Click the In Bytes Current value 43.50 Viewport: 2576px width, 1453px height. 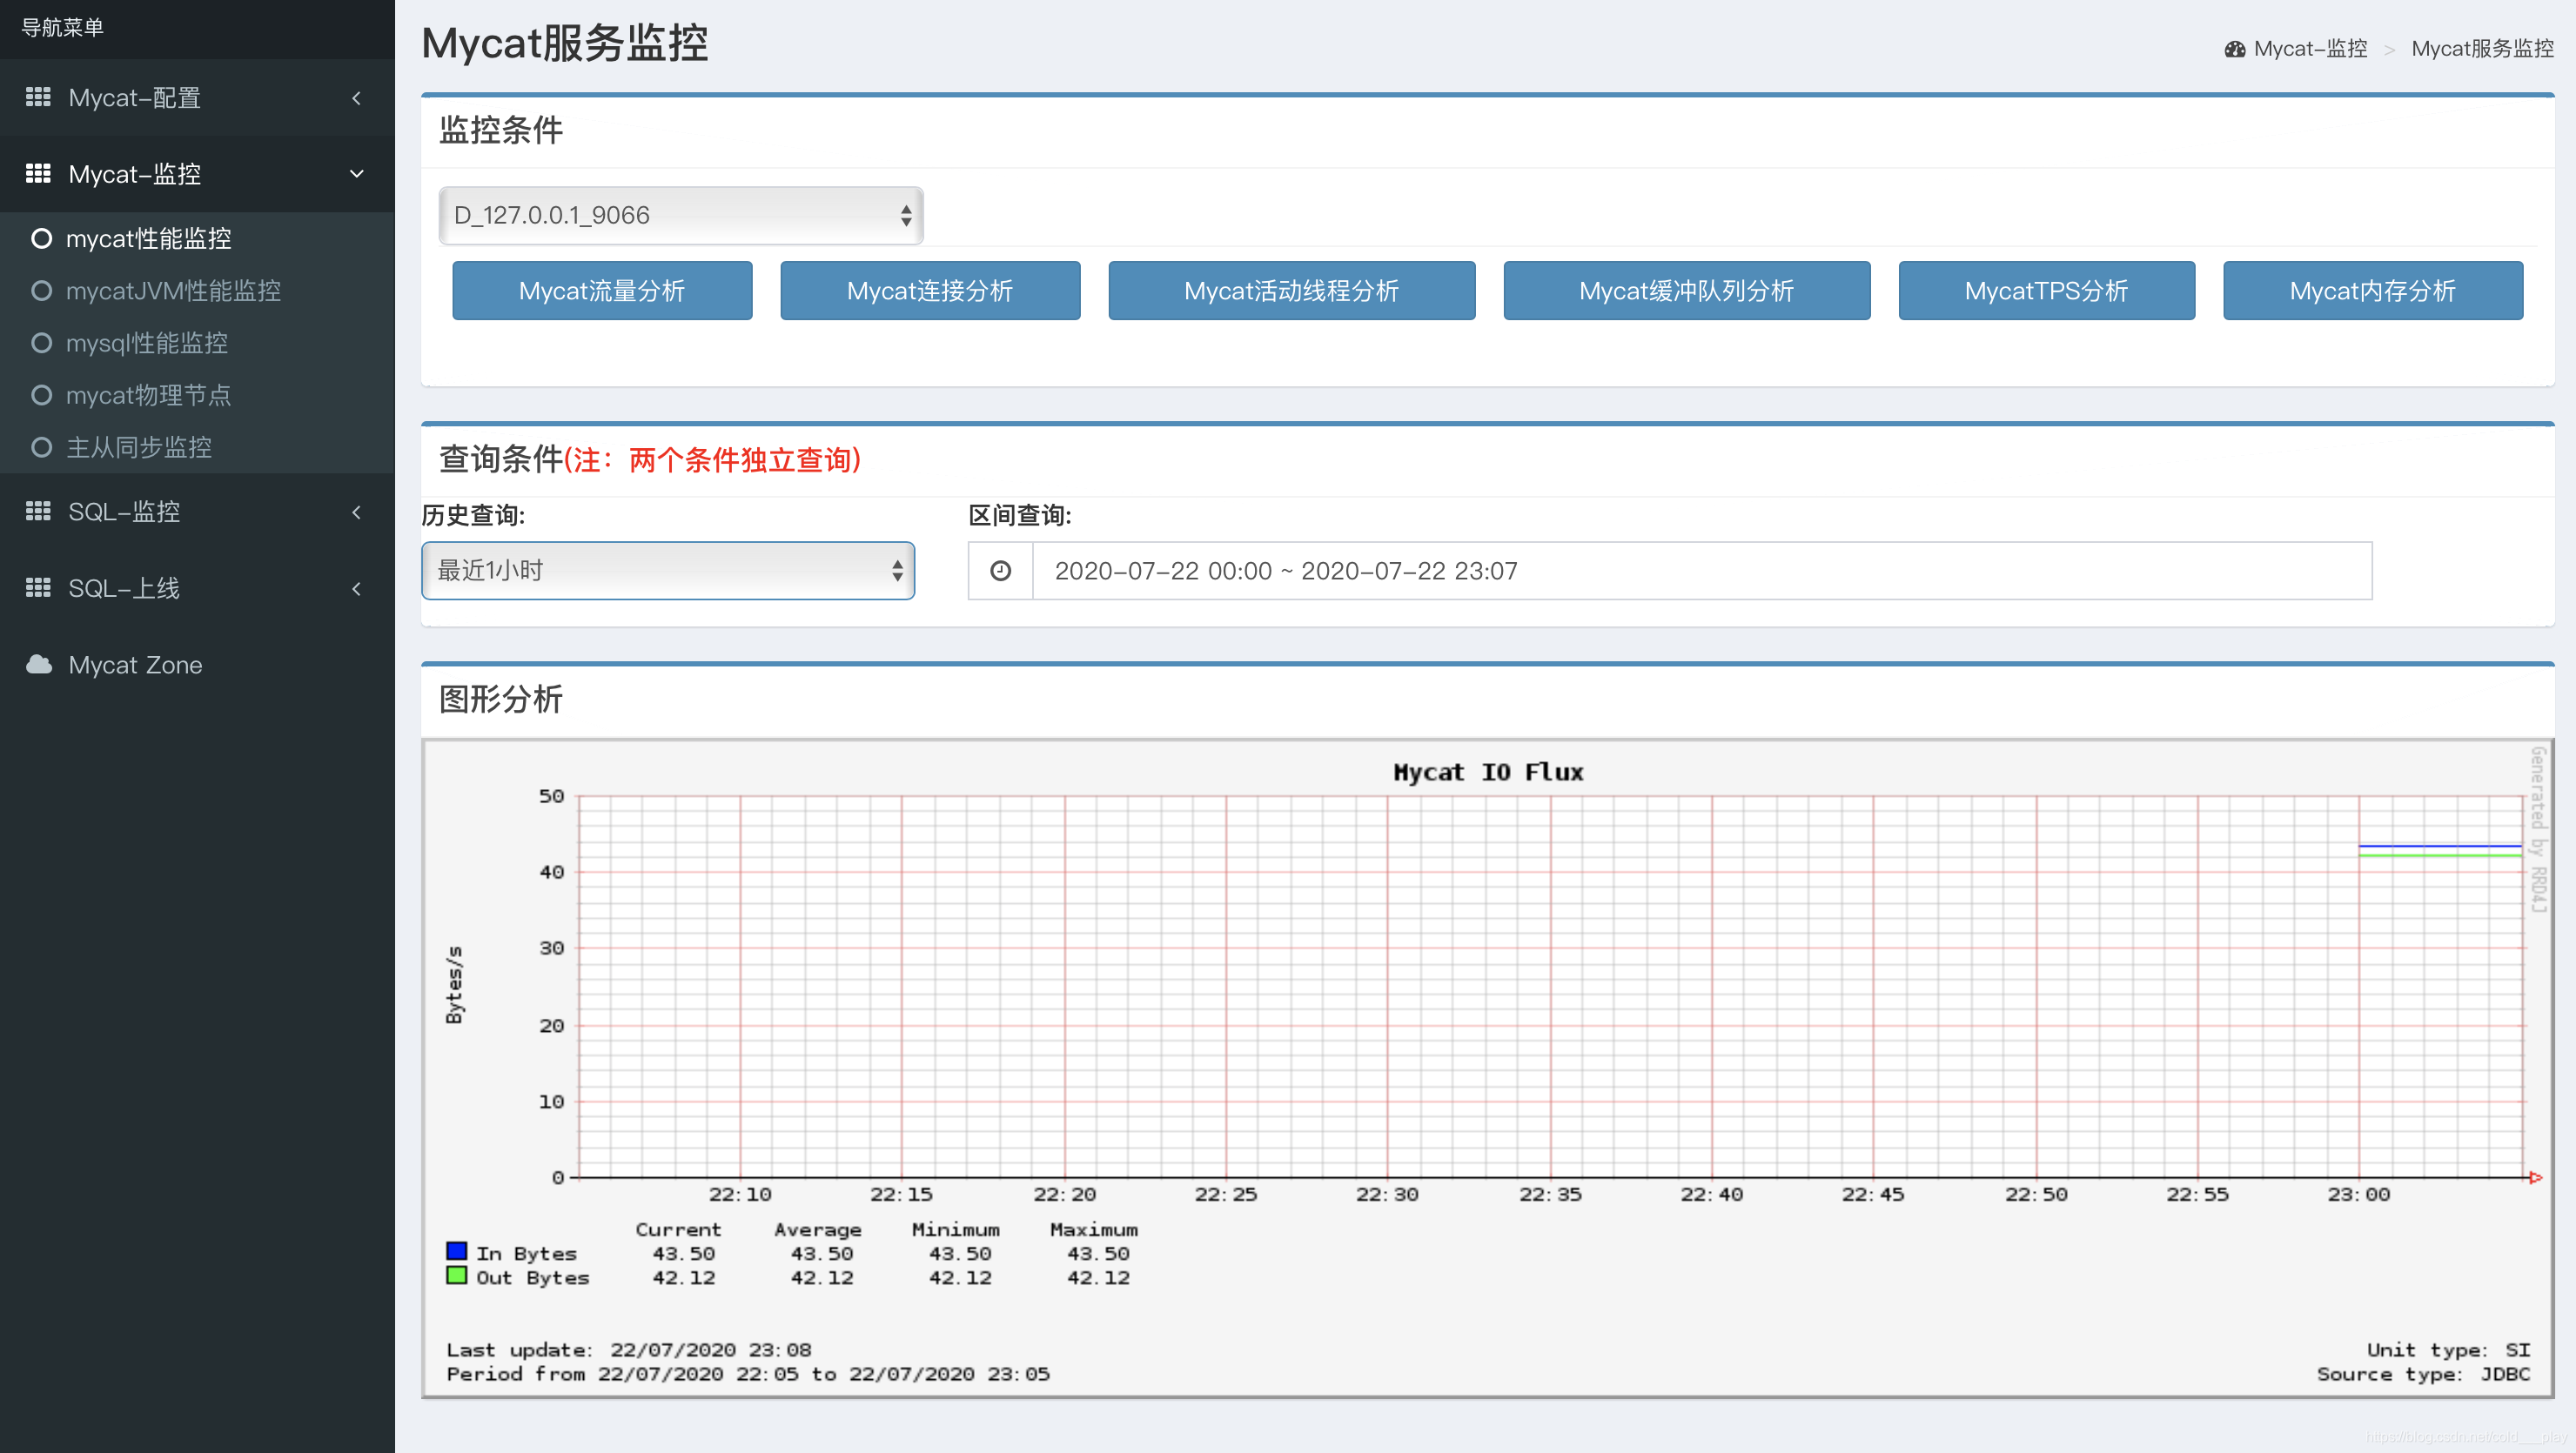click(x=684, y=1253)
